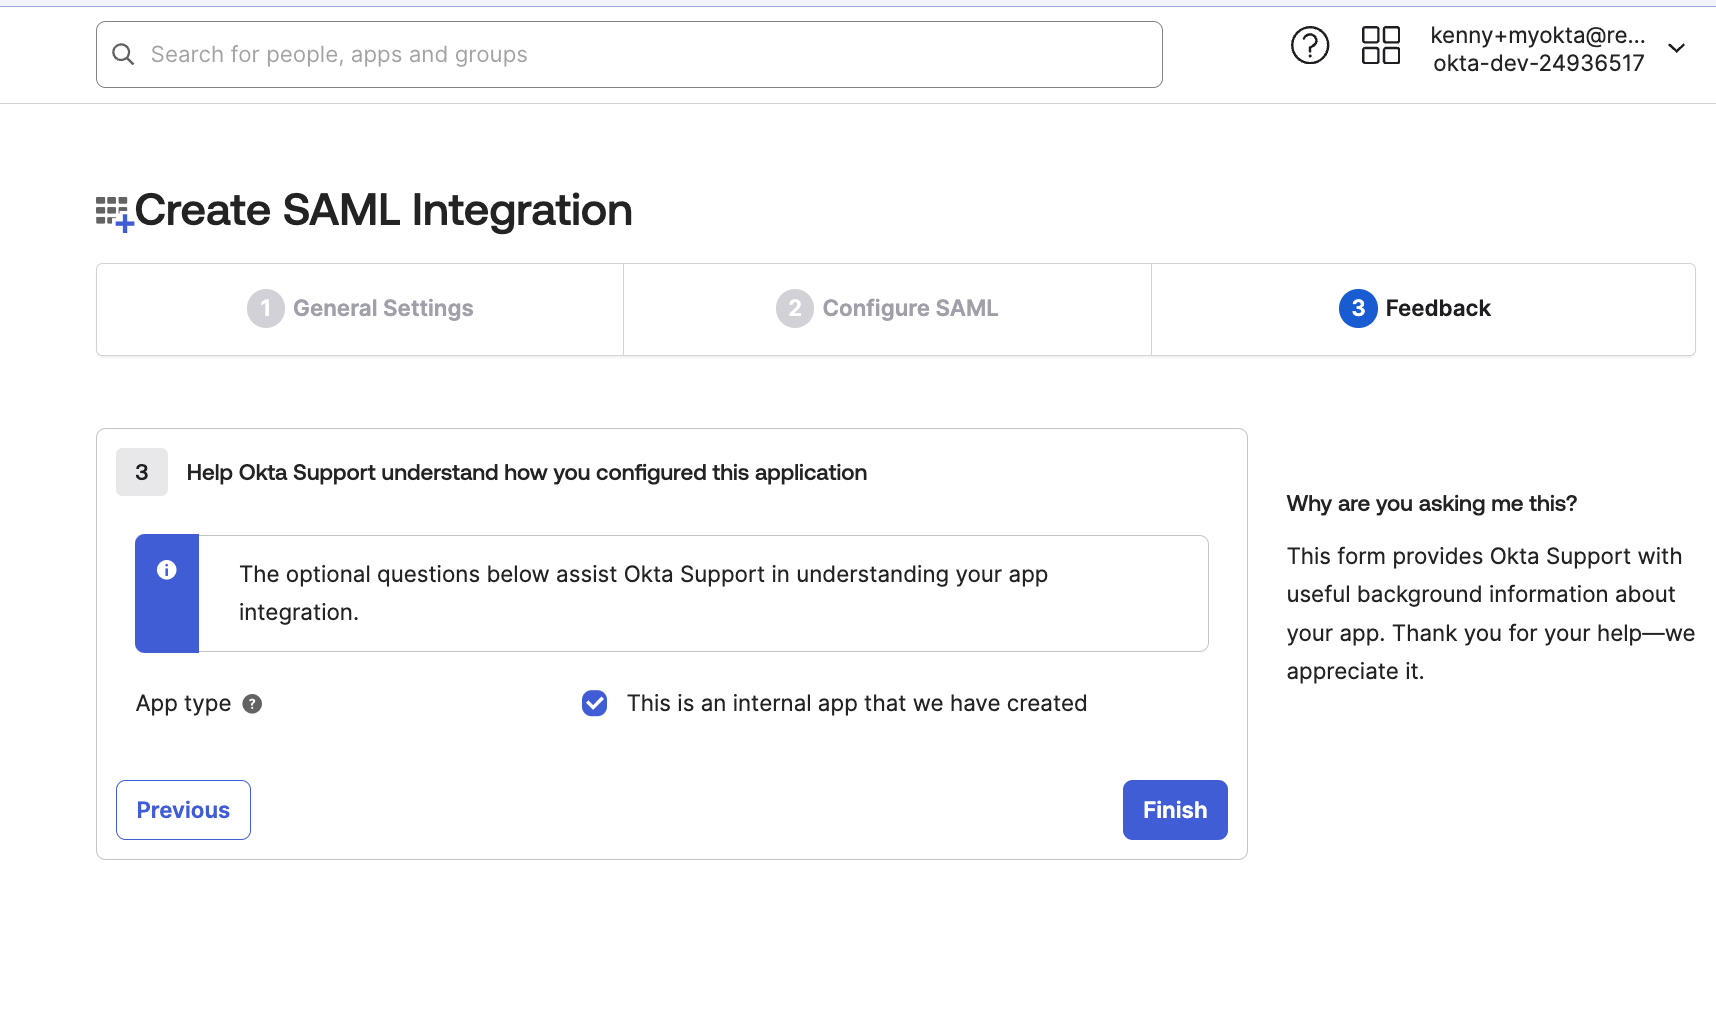Select the Feedback step label
Viewport: 1716px width, 1024px height.
[1437, 308]
